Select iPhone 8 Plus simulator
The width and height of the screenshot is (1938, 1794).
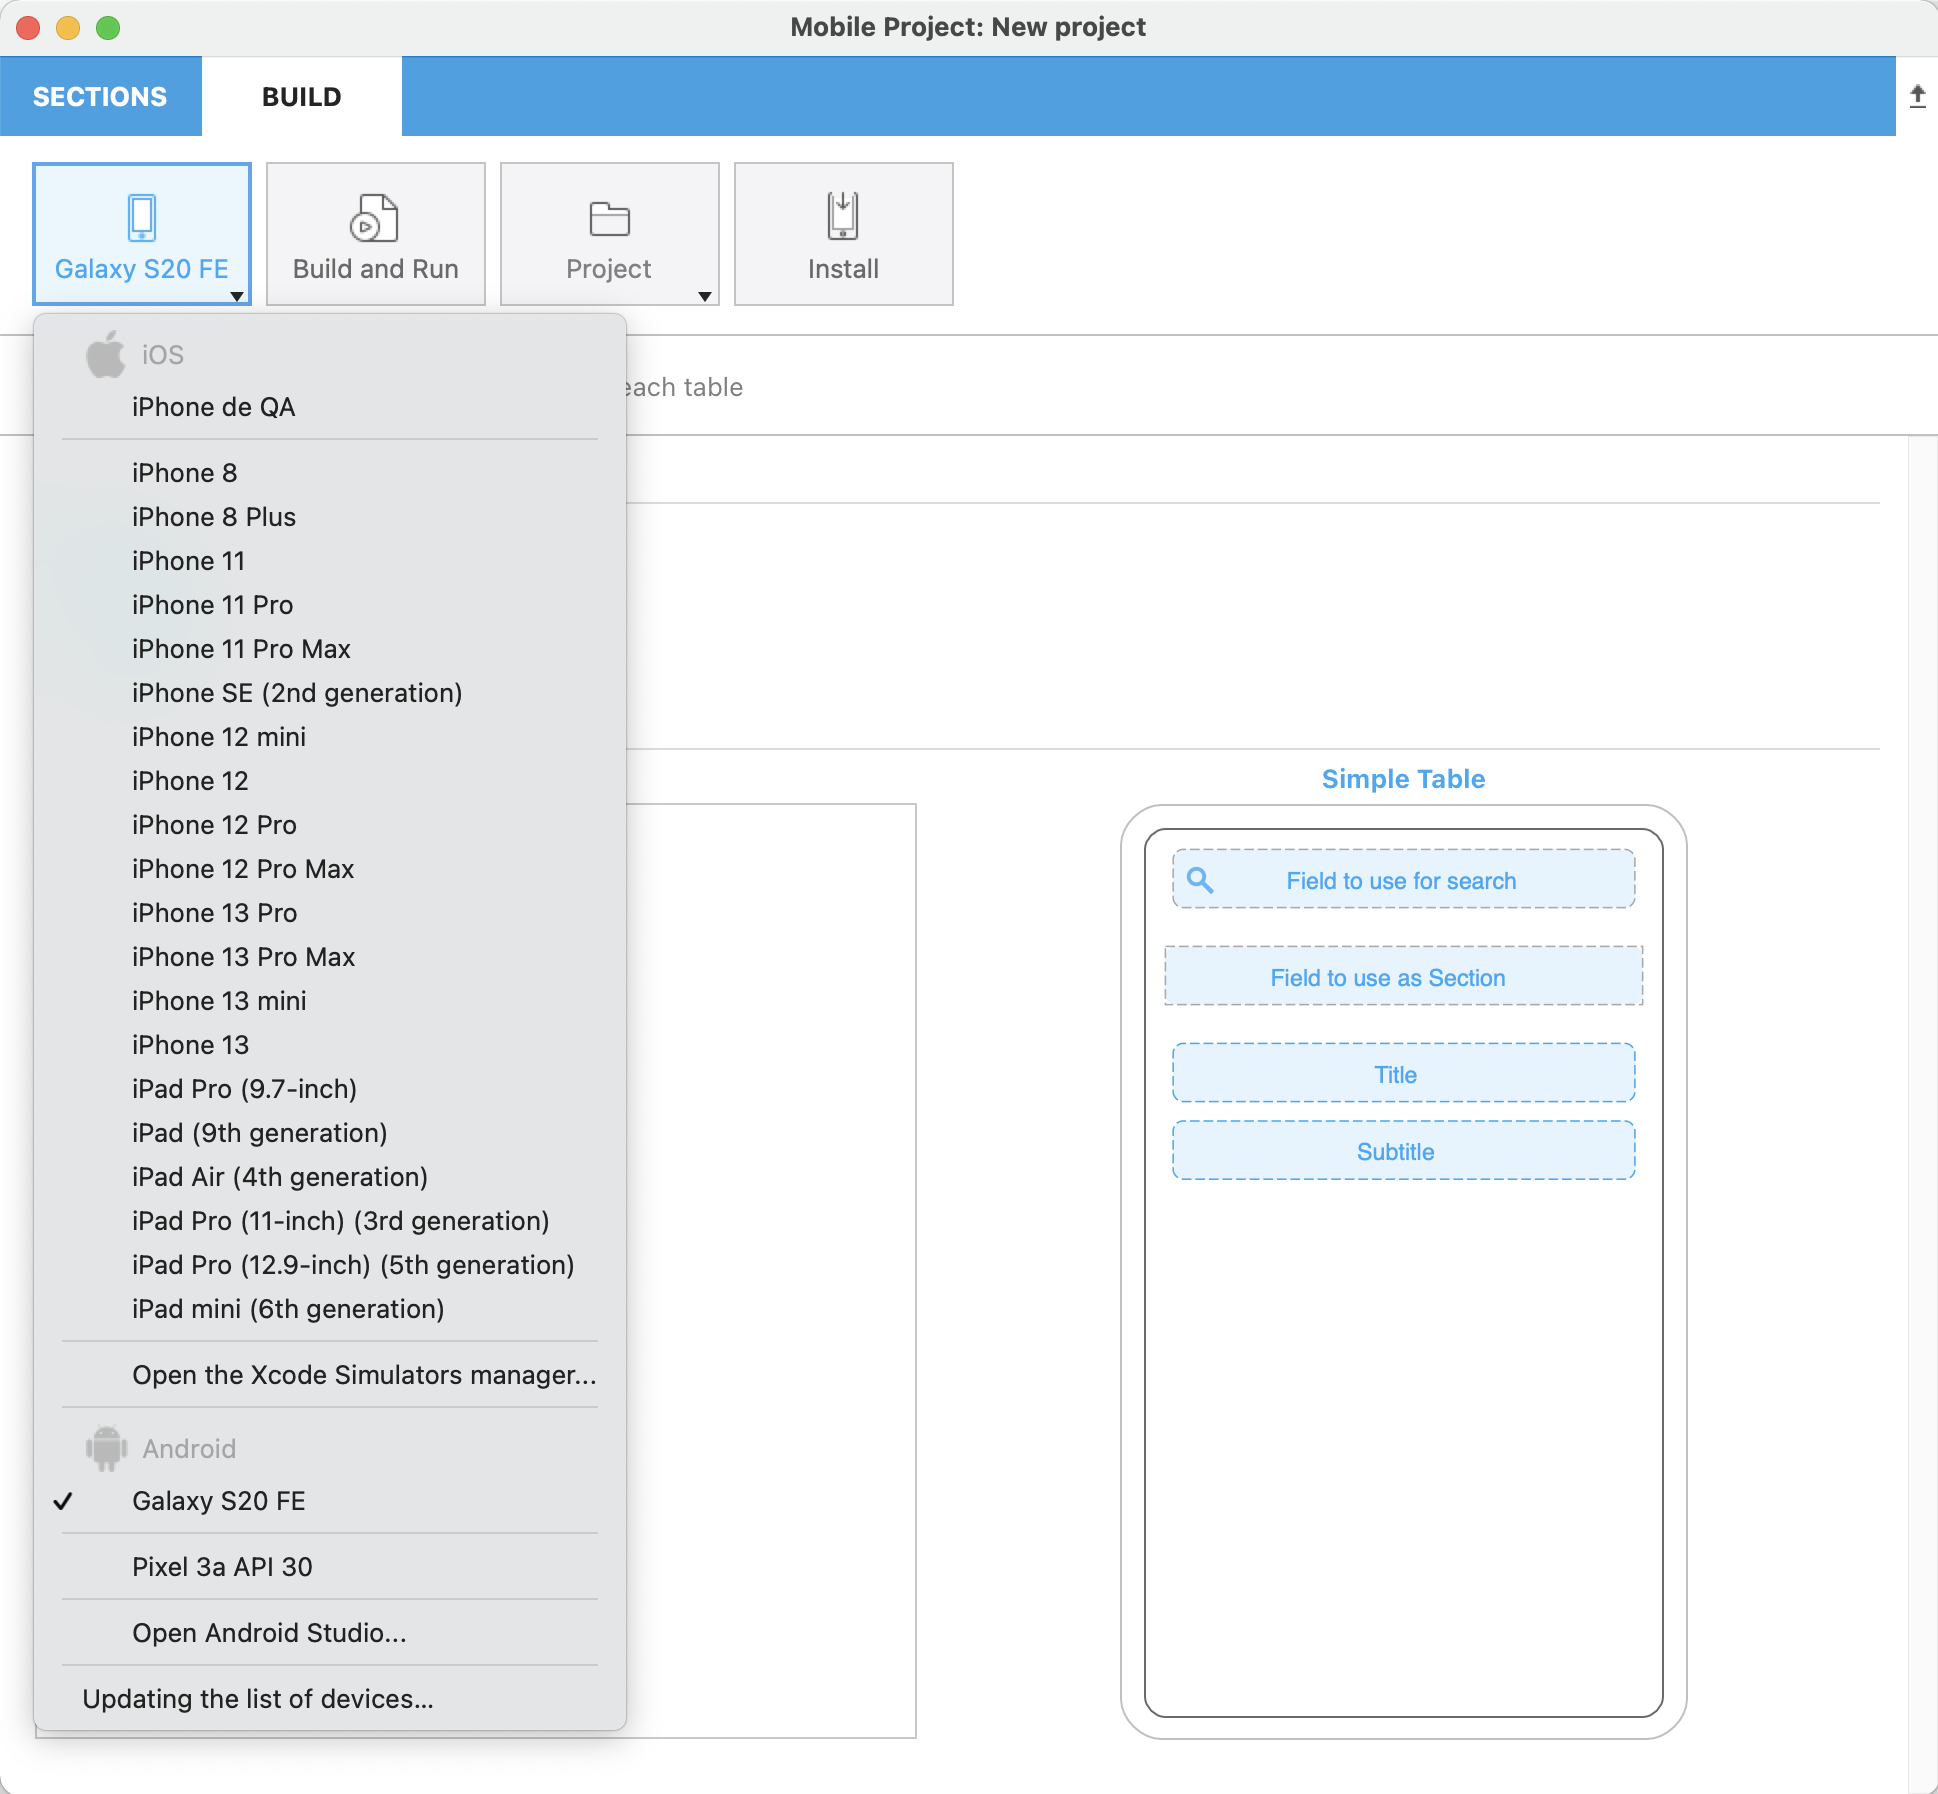(330, 517)
